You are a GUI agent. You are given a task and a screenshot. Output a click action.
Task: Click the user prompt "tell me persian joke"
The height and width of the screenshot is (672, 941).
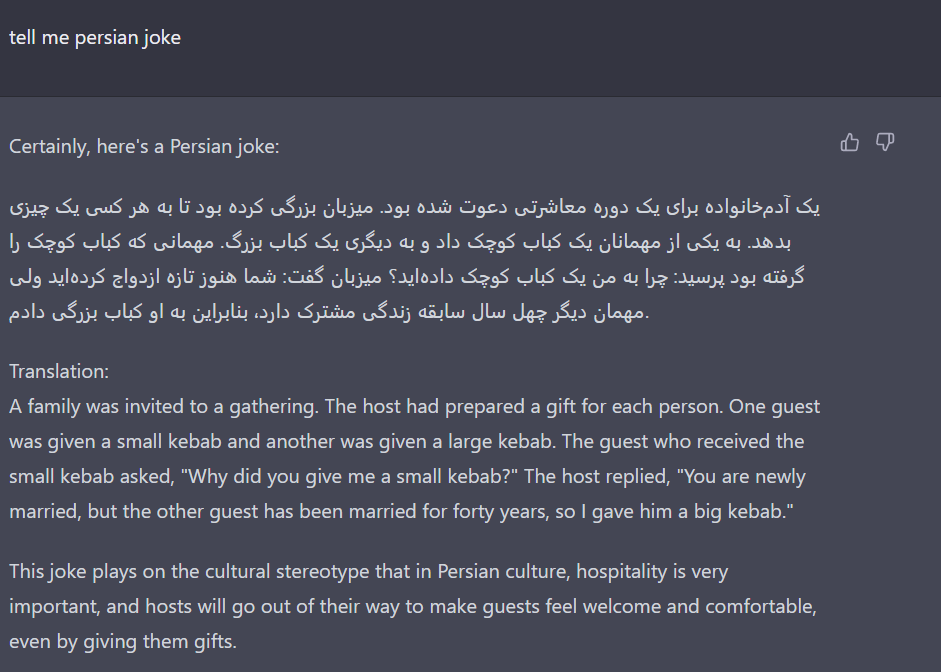point(95,37)
